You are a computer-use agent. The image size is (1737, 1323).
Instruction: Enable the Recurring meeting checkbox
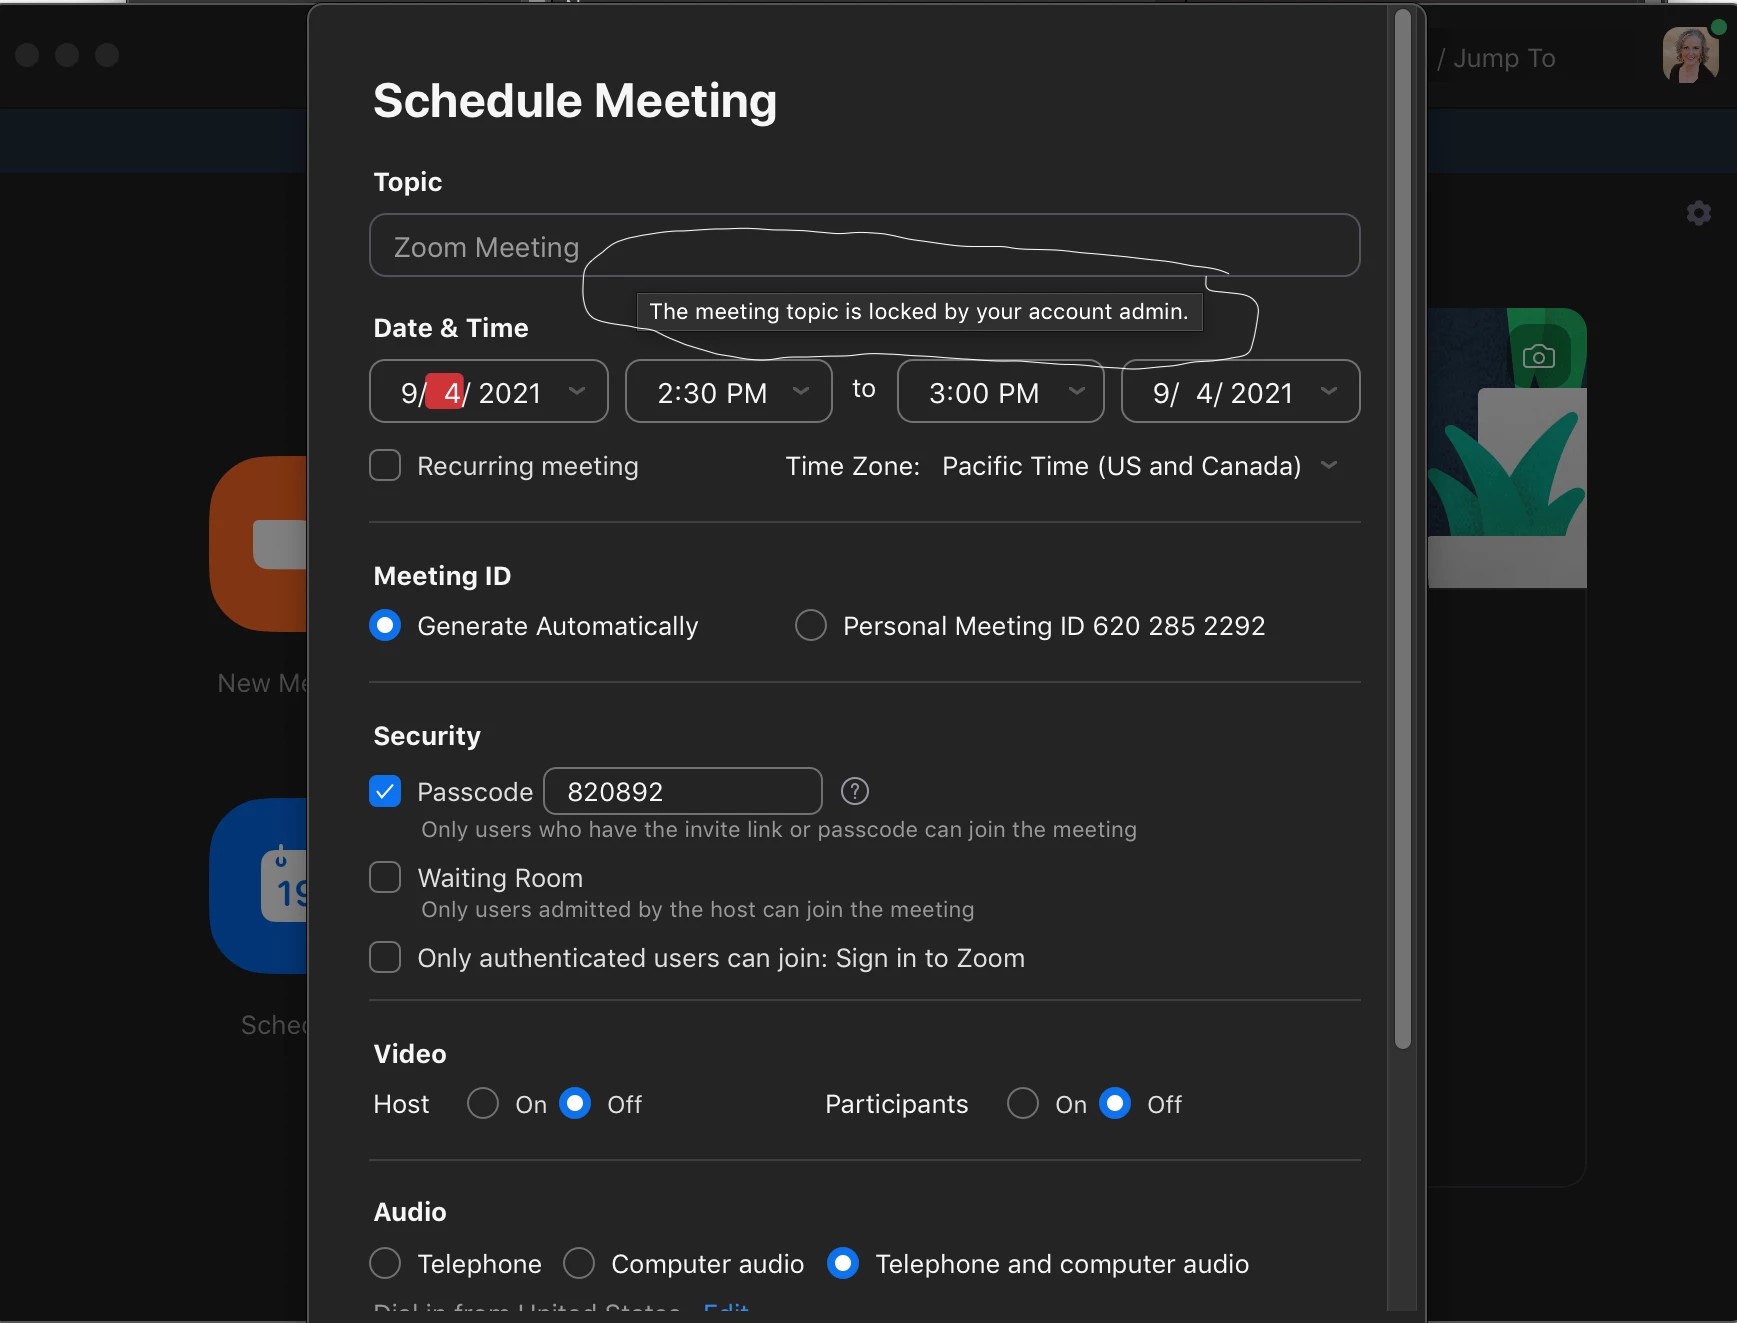click(x=385, y=465)
